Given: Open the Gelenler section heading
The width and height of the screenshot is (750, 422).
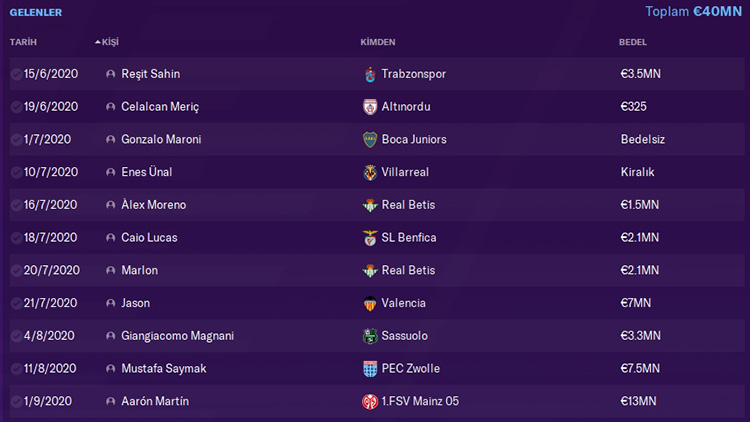Looking at the screenshot, I should click(x=36, y=12).
